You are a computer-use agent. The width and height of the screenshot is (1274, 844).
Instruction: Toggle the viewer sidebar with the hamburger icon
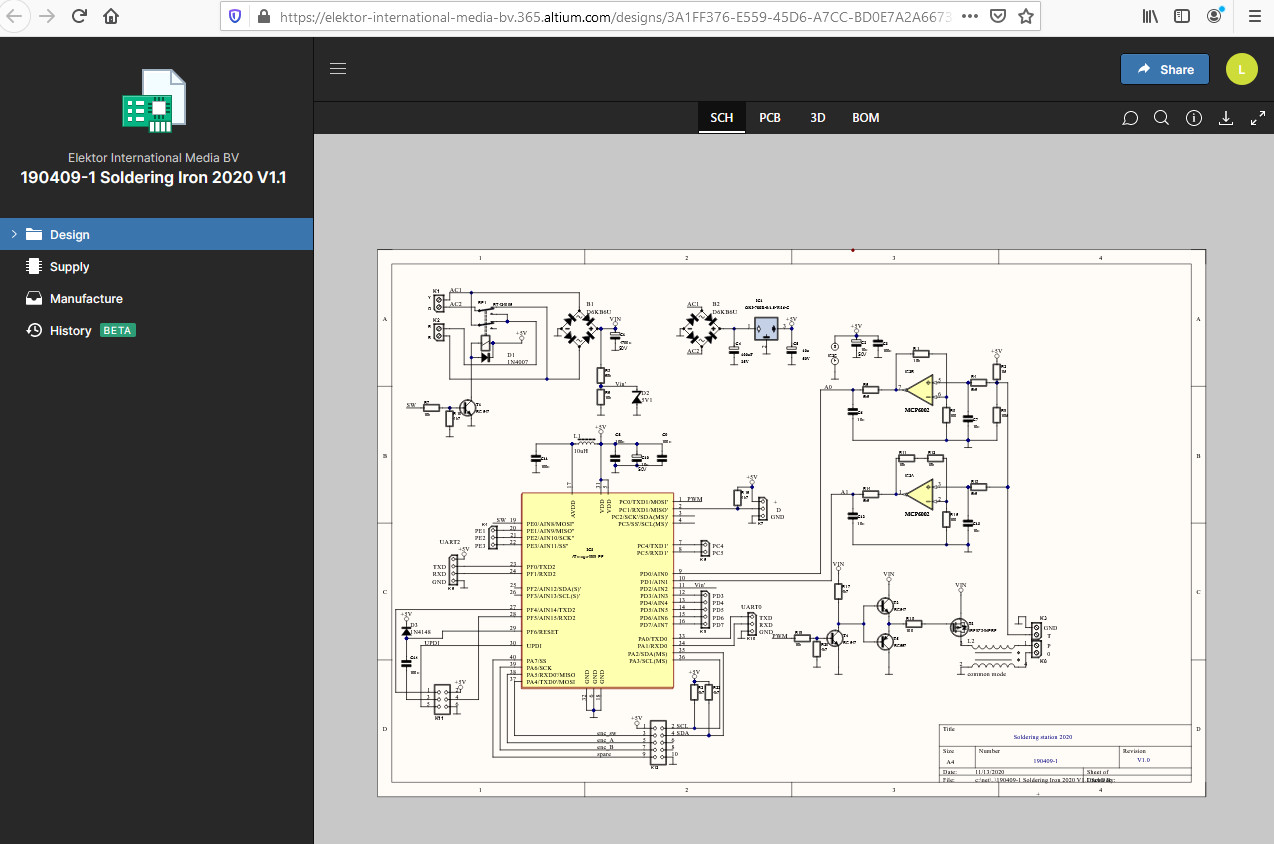338,68
